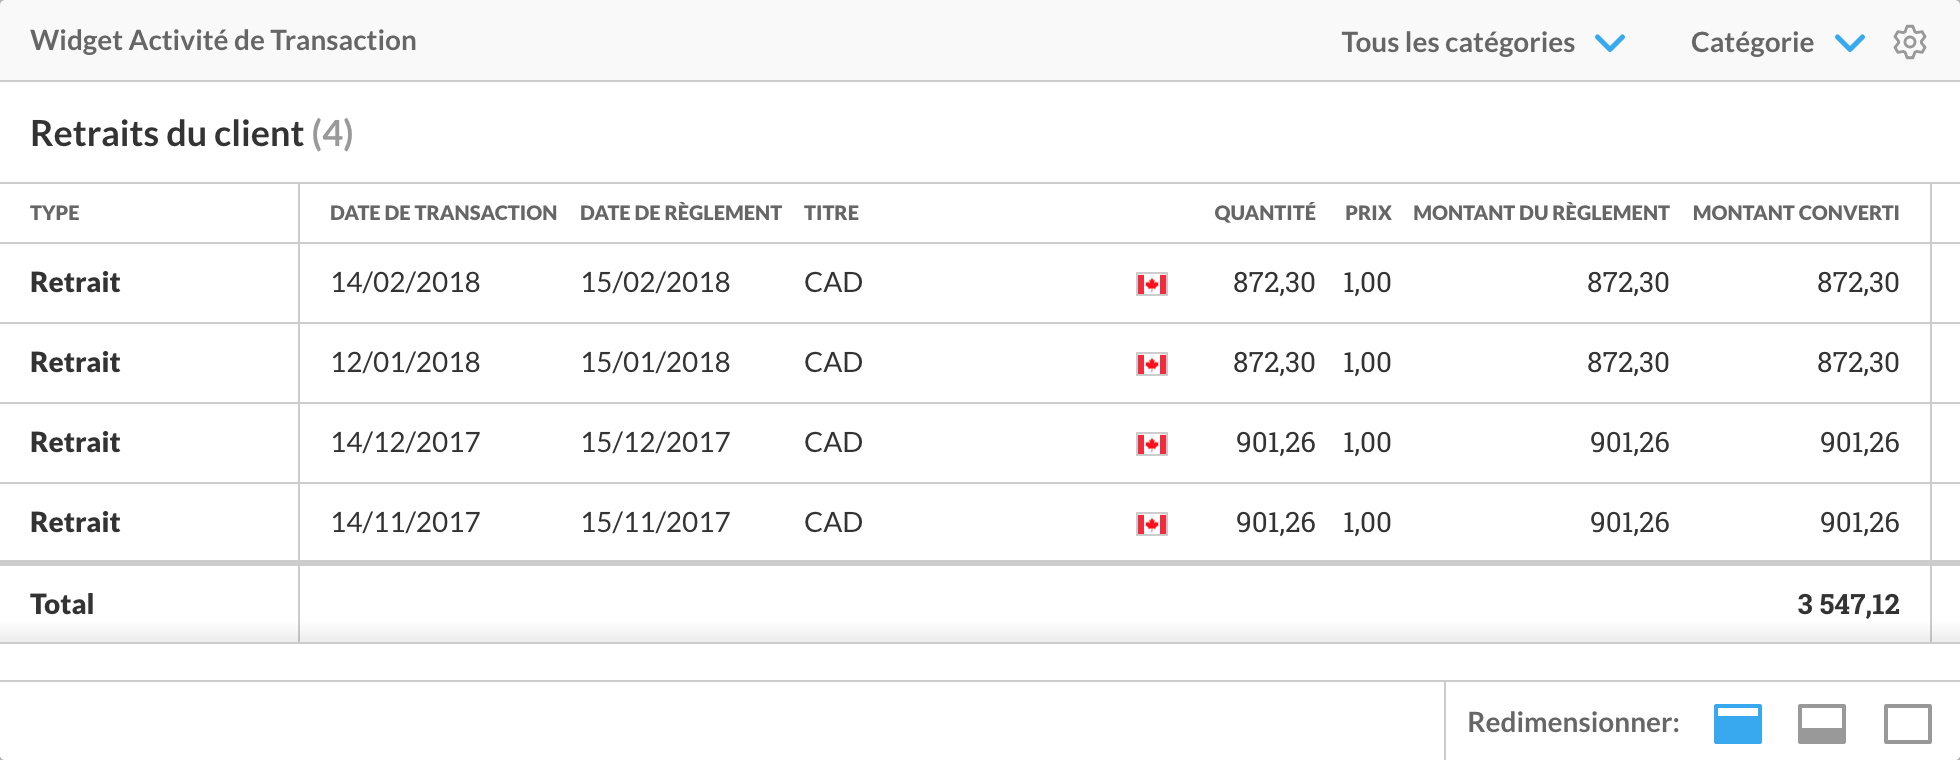The image size is (1960, 760).
Task: Click the Canada flag for 14/02/2018 withdrawal
Action: tap(1151, 284)
